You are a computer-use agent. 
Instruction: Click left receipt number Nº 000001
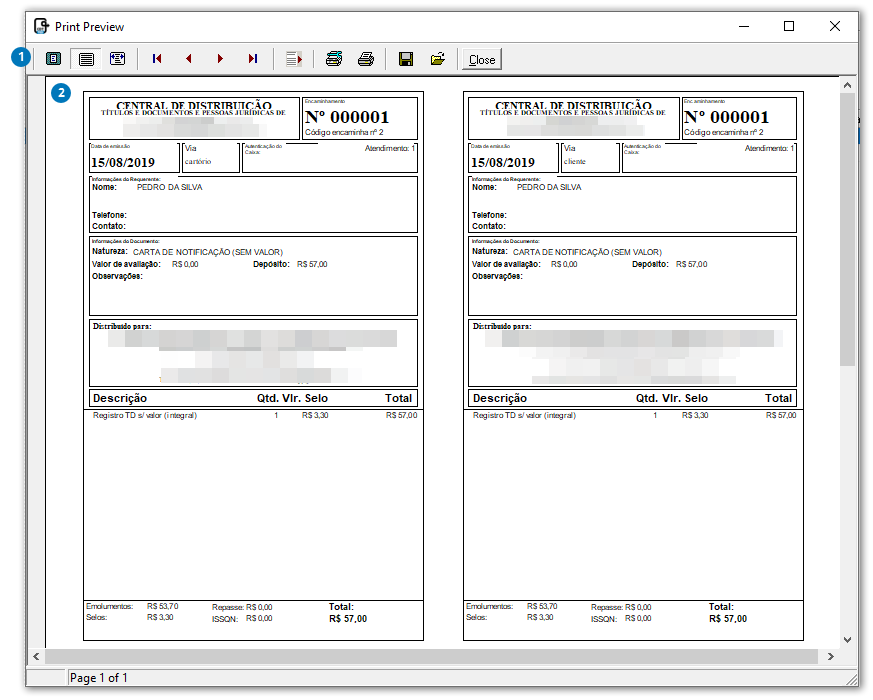point(347,117)
